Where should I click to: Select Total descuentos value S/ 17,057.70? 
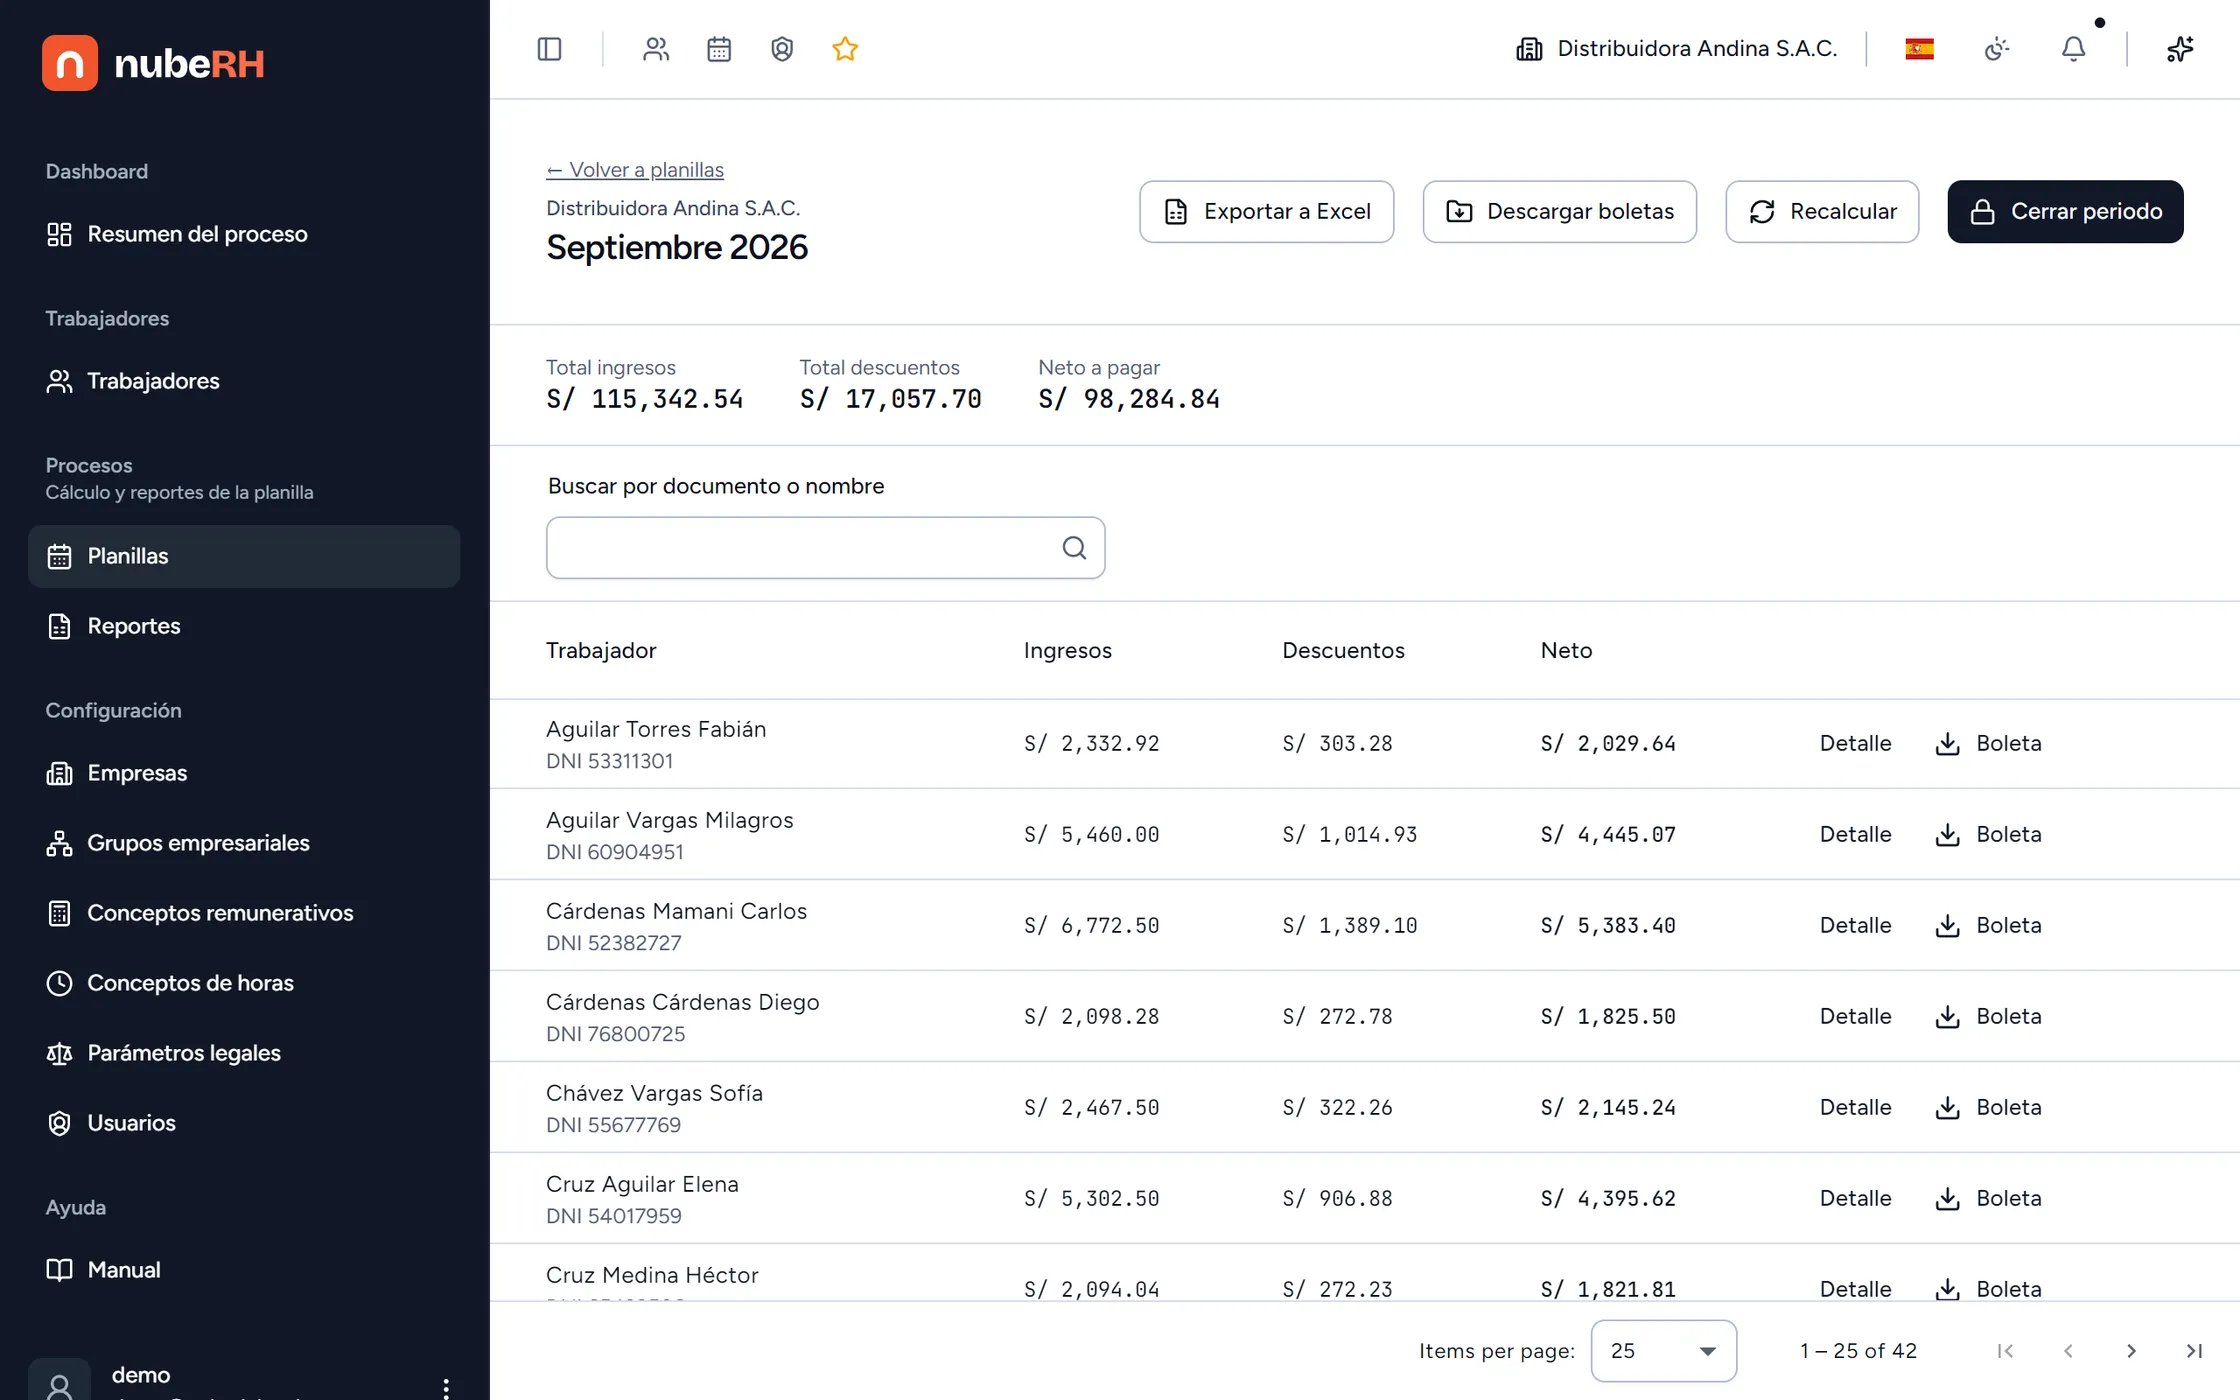click(x=890, y=399)
